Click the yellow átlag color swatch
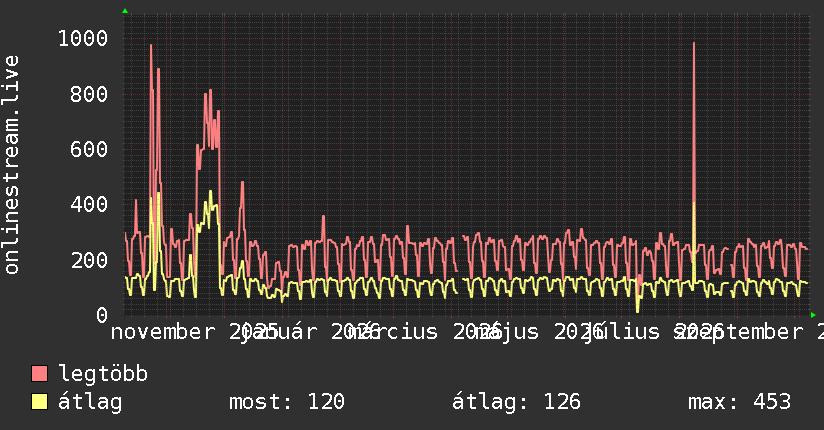824x430 pixels. (39, 402)
